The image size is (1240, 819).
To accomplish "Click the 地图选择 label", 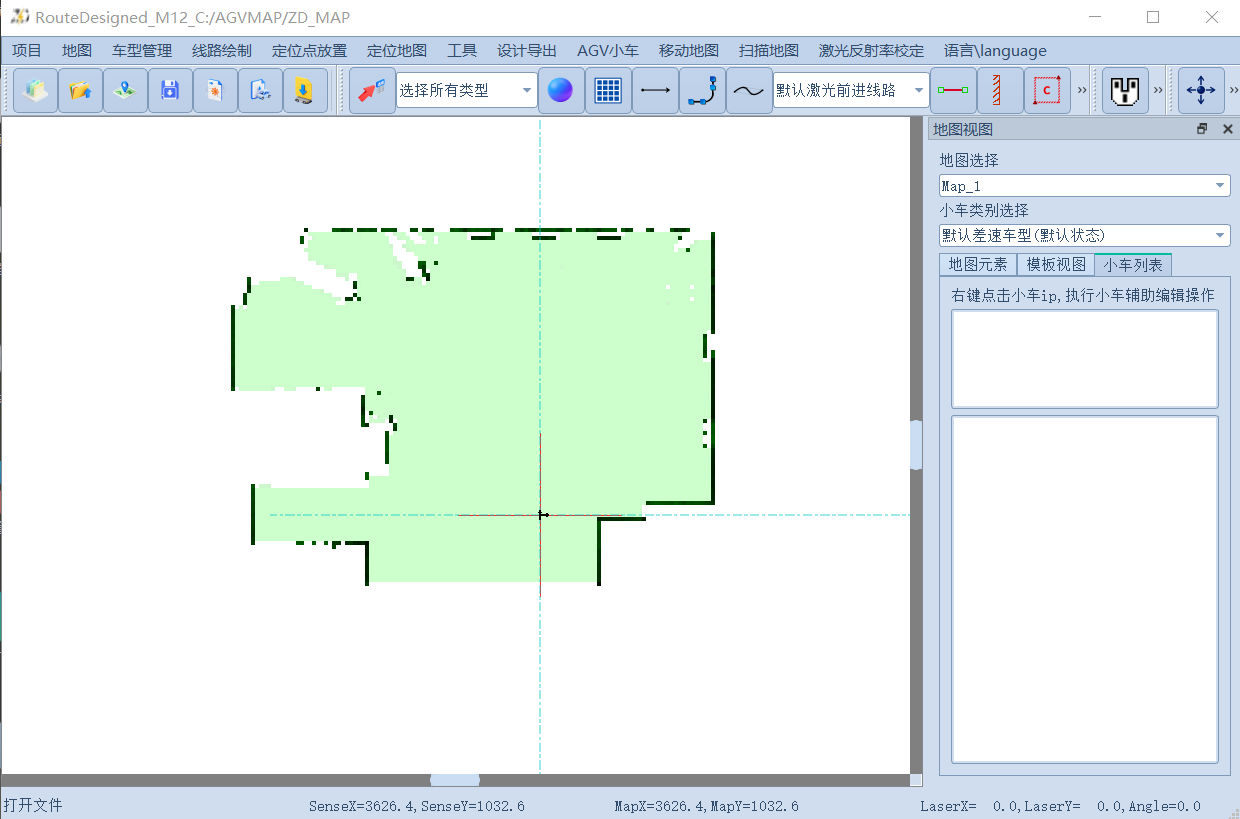I will (969, 160).
